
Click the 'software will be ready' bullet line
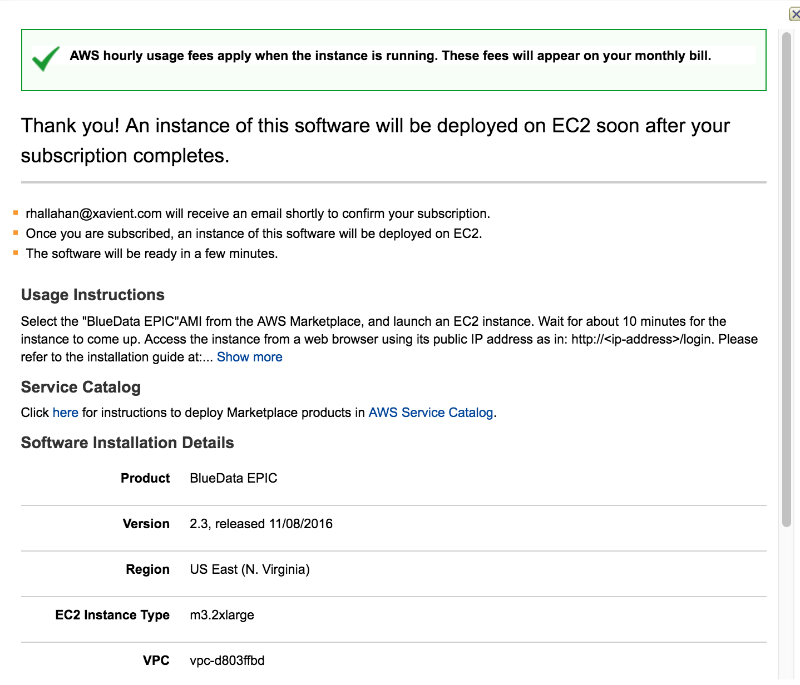click(152, 254)
